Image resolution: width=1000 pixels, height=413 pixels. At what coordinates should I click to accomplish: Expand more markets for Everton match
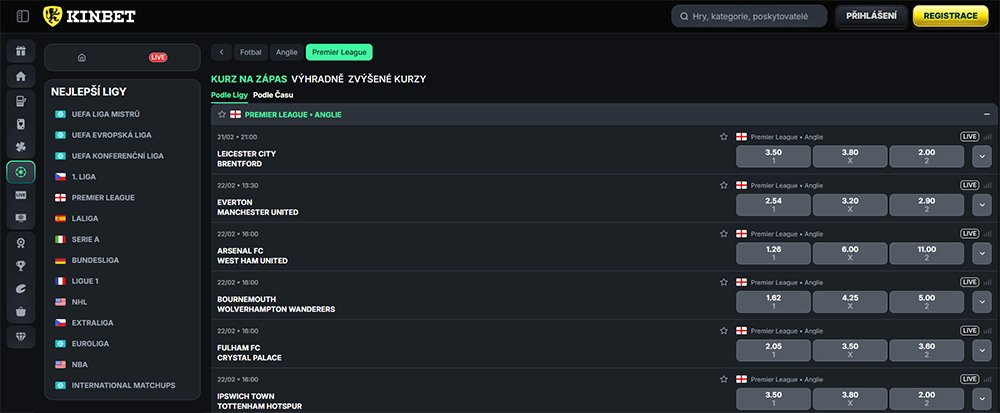(x=982, y=205)
